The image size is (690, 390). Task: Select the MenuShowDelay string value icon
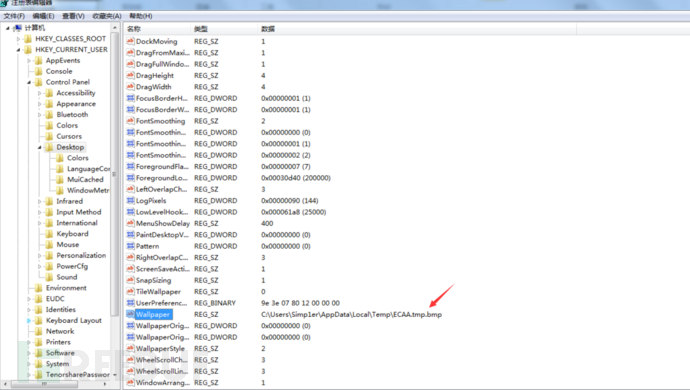pyautogui.click(x=130, y=223)
